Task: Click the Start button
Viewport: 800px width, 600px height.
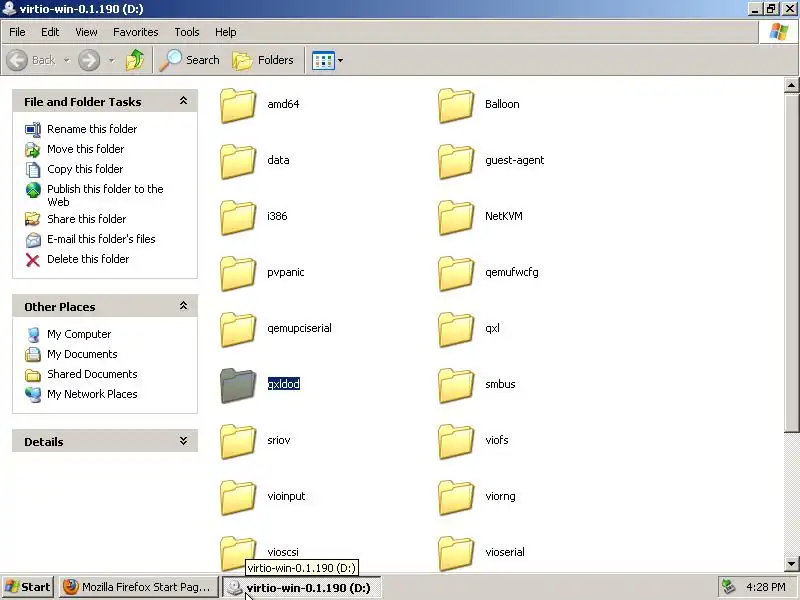Action: 27,587
